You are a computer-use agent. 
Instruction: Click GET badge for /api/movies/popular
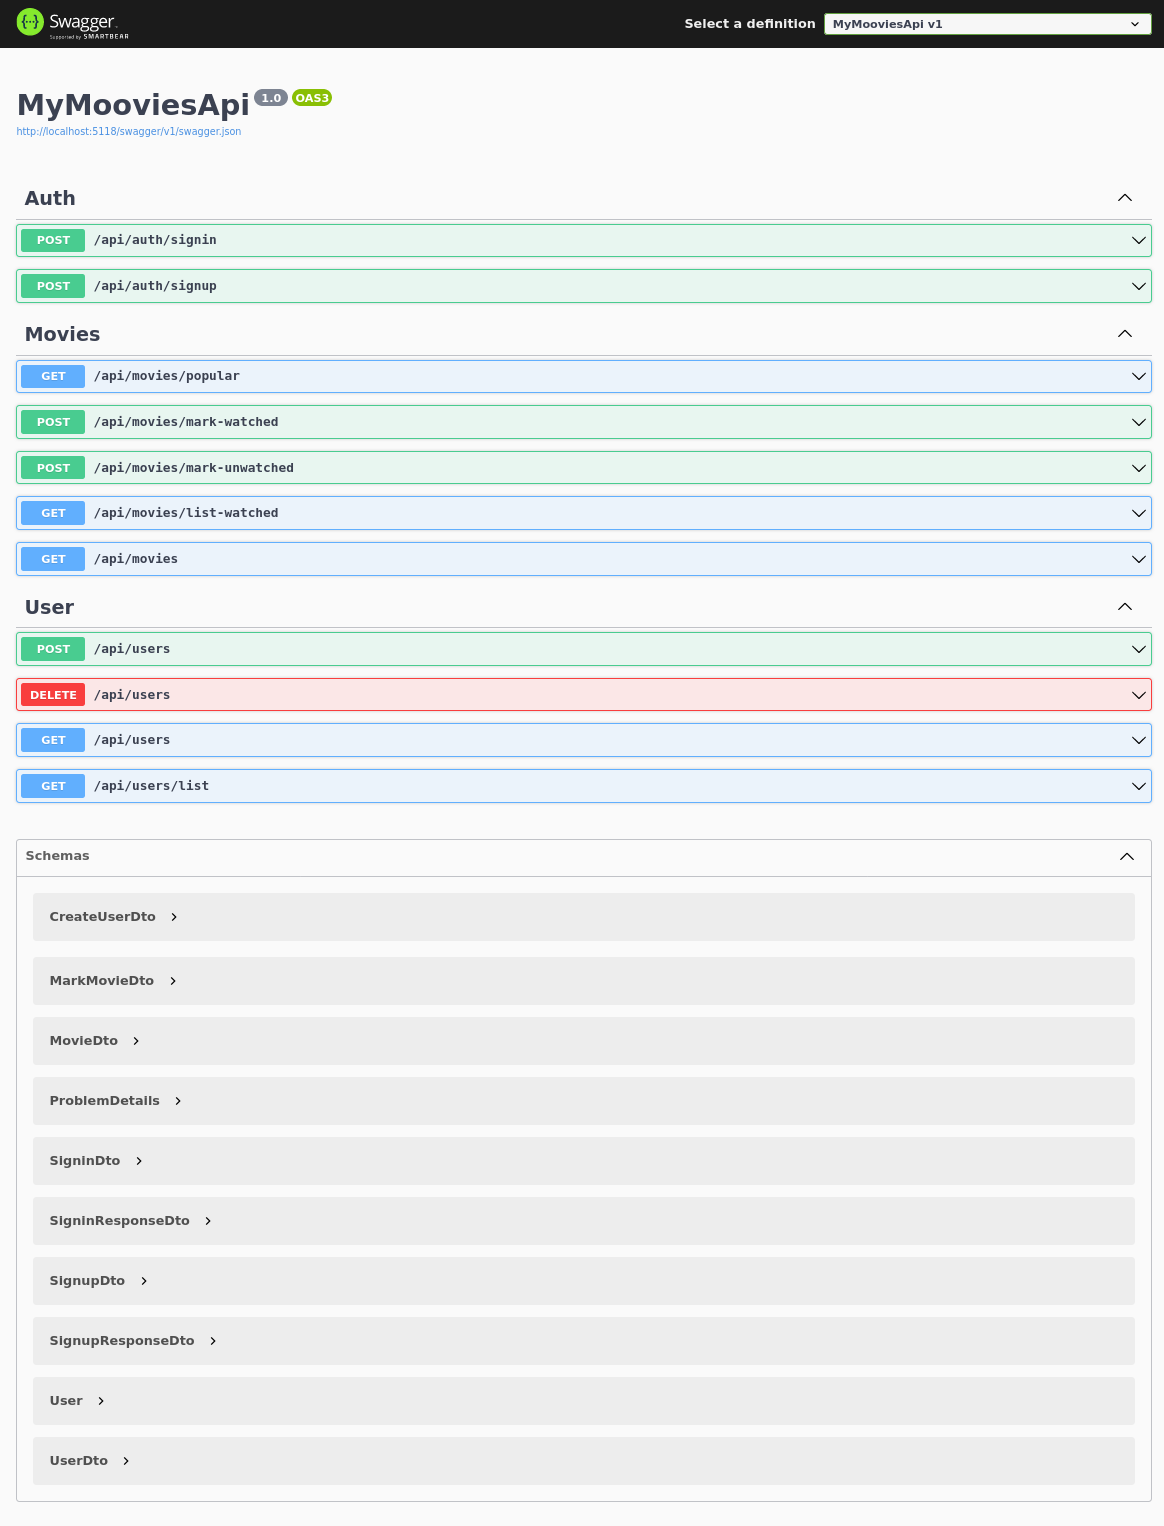click(x=53, y=376)
